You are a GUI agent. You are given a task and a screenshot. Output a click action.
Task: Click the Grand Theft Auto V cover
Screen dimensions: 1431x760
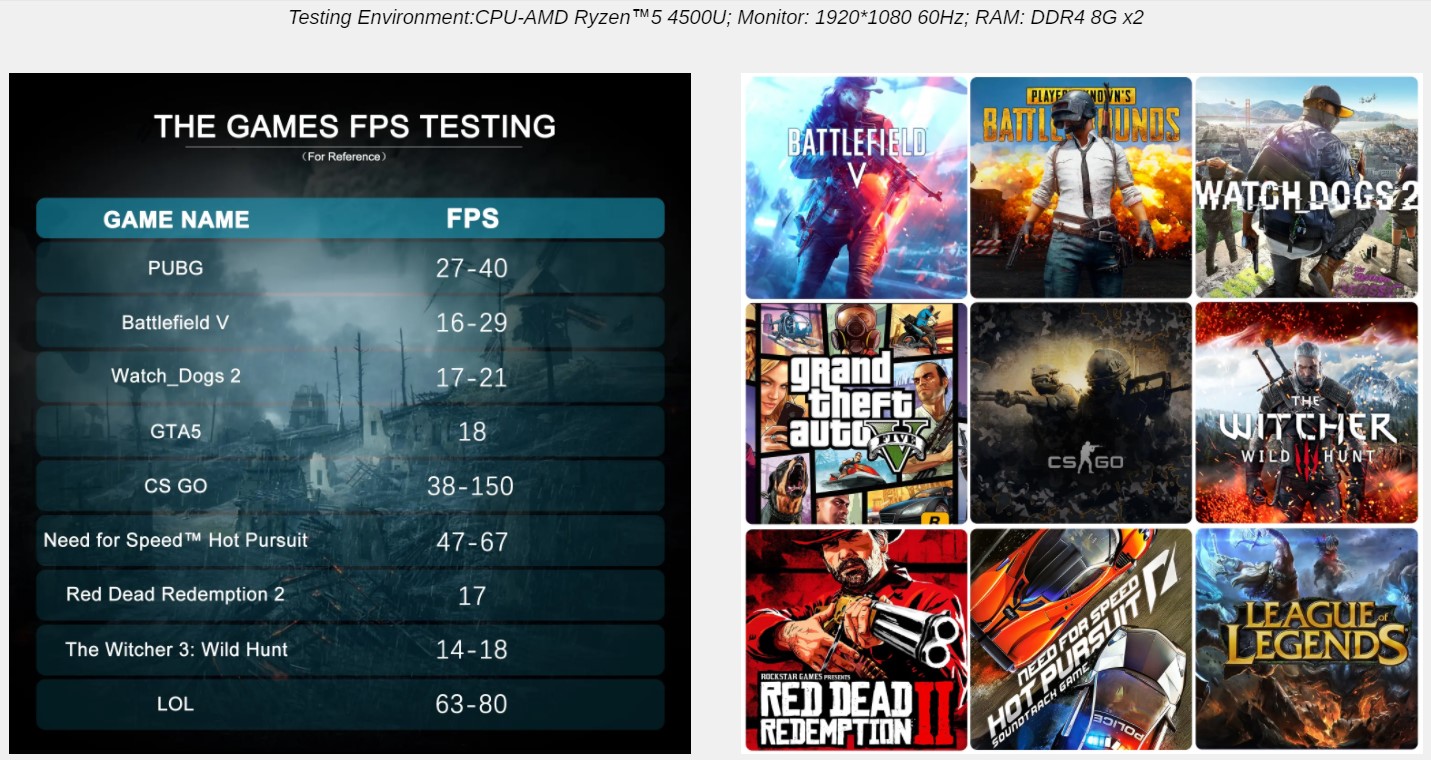click(x=856, y=413)
